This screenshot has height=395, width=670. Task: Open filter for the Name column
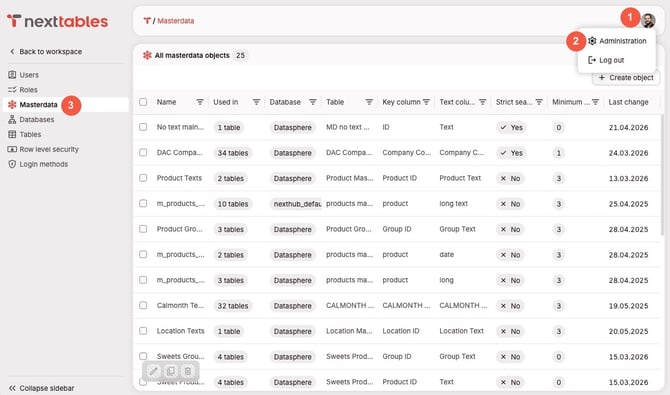200,102
